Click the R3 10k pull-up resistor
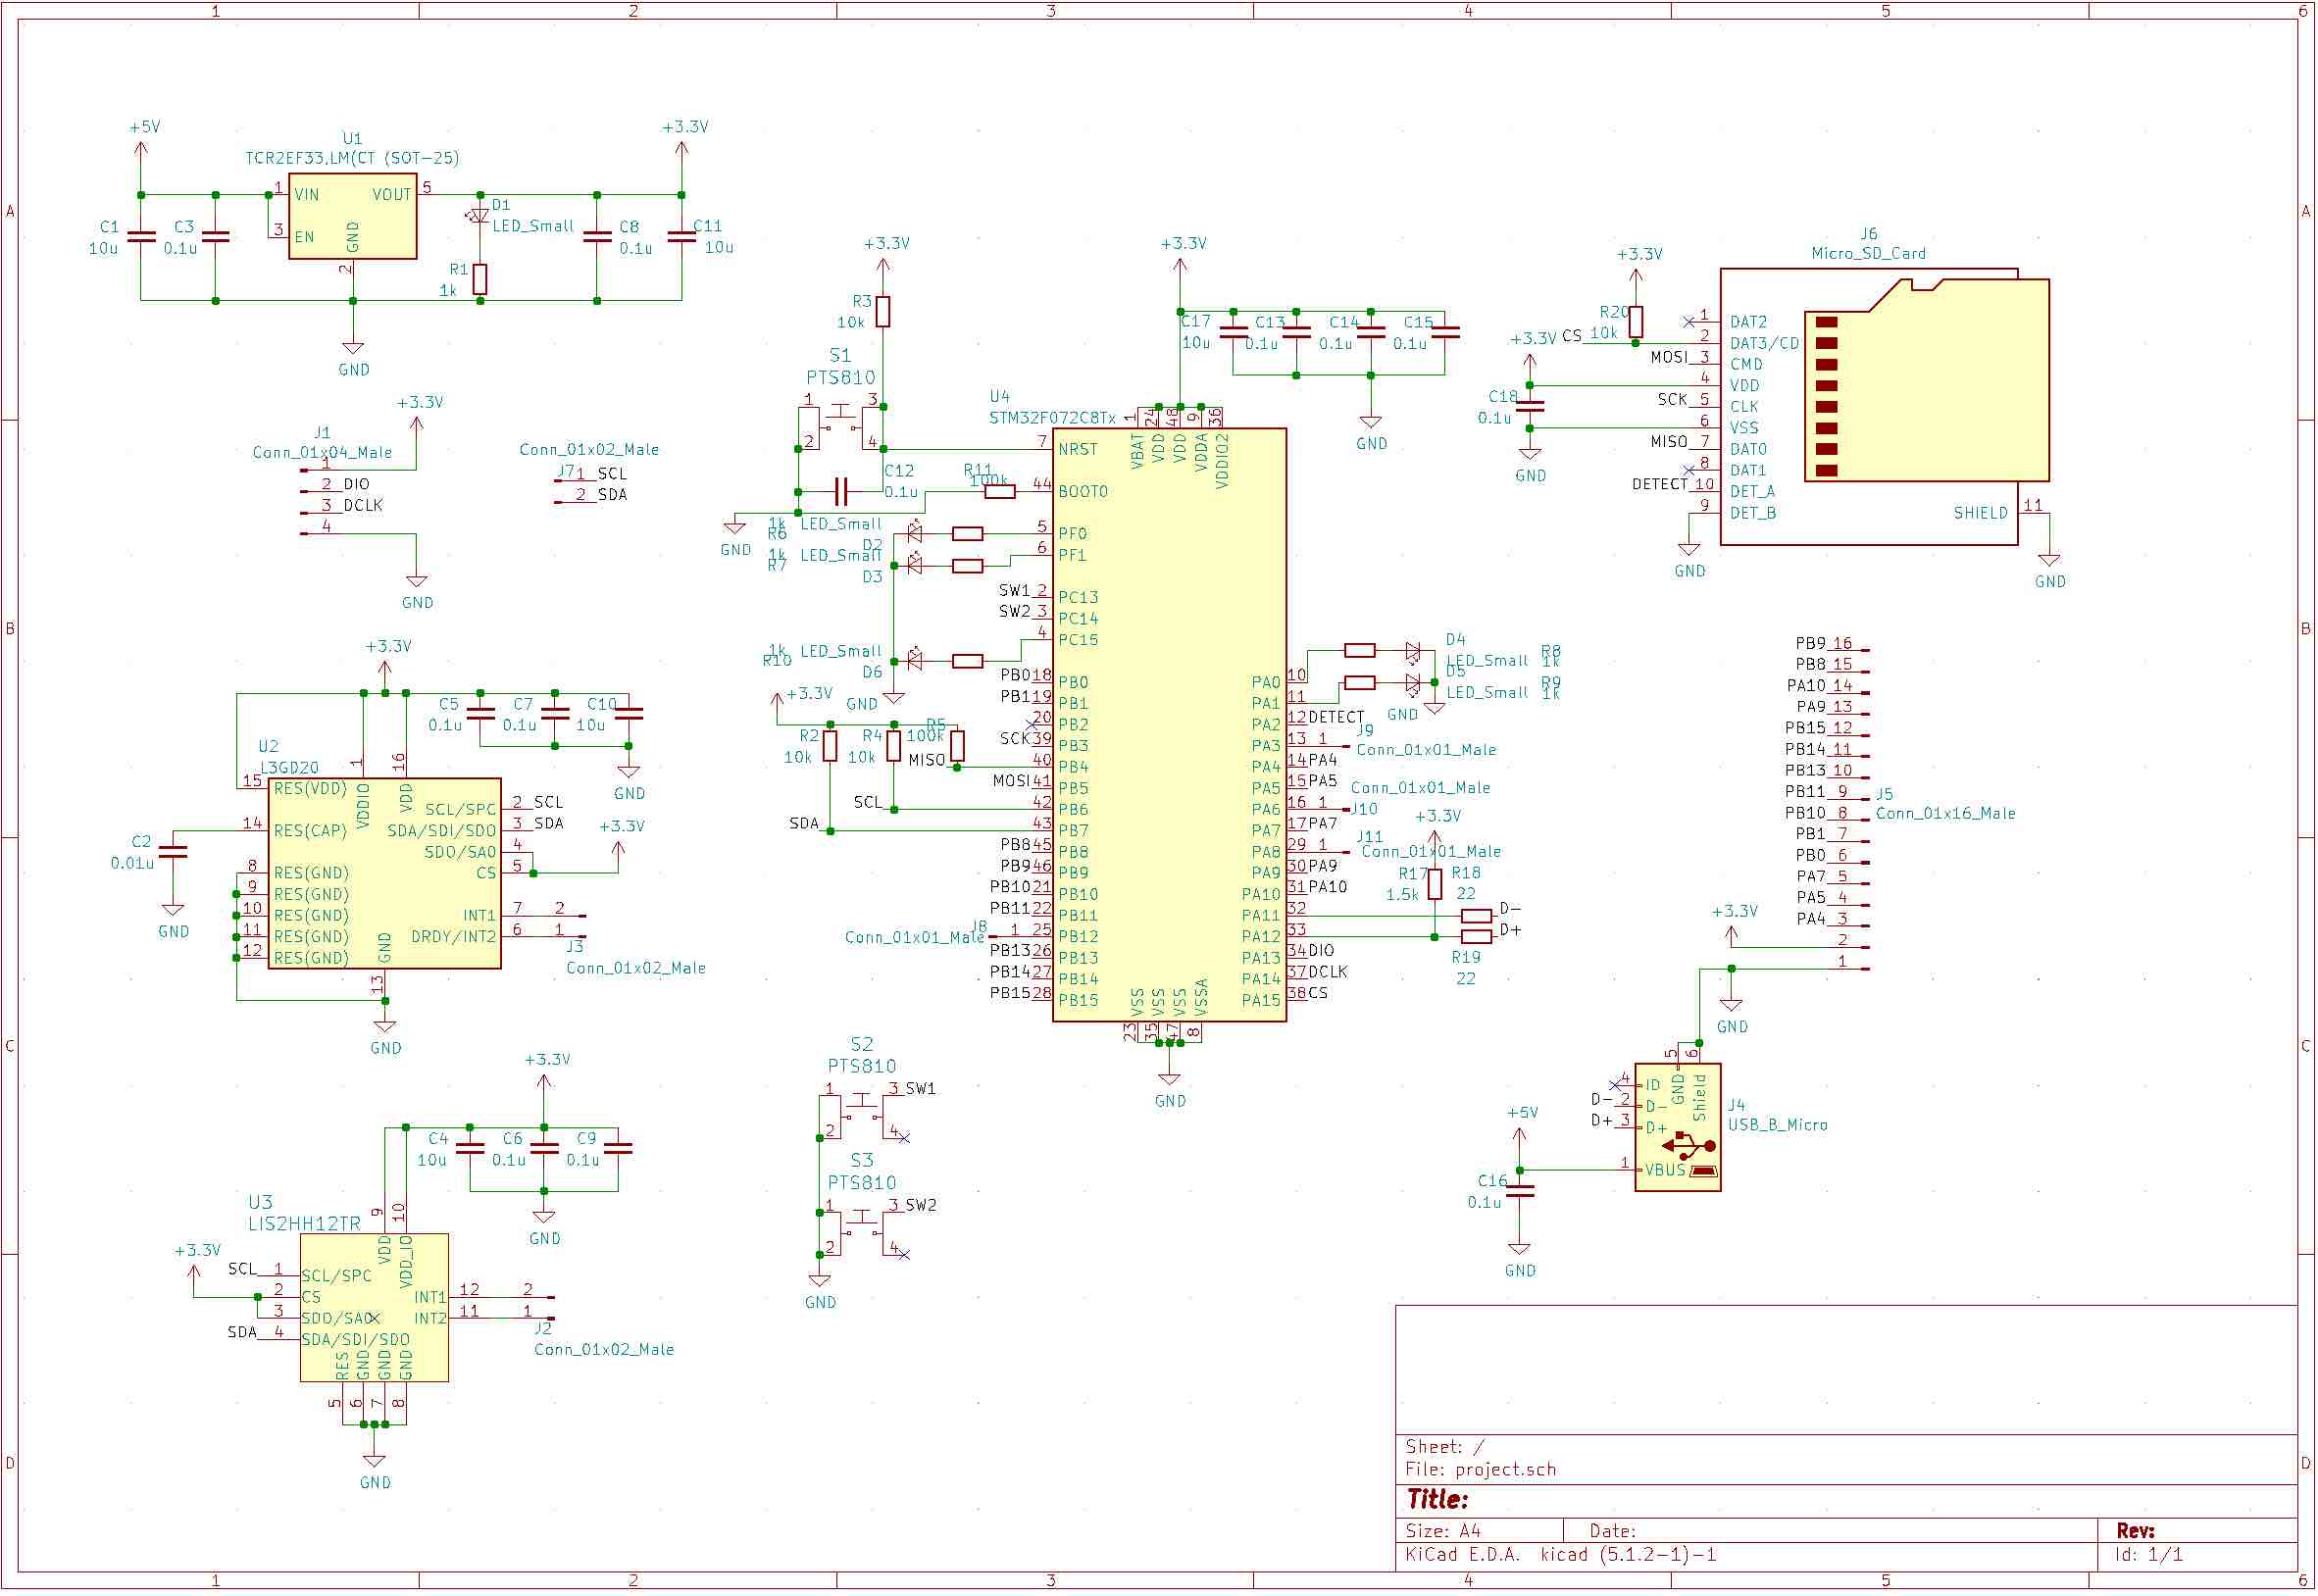Image resolution: width=2318 pixels, height=1596 pixels. coord(883,312)
